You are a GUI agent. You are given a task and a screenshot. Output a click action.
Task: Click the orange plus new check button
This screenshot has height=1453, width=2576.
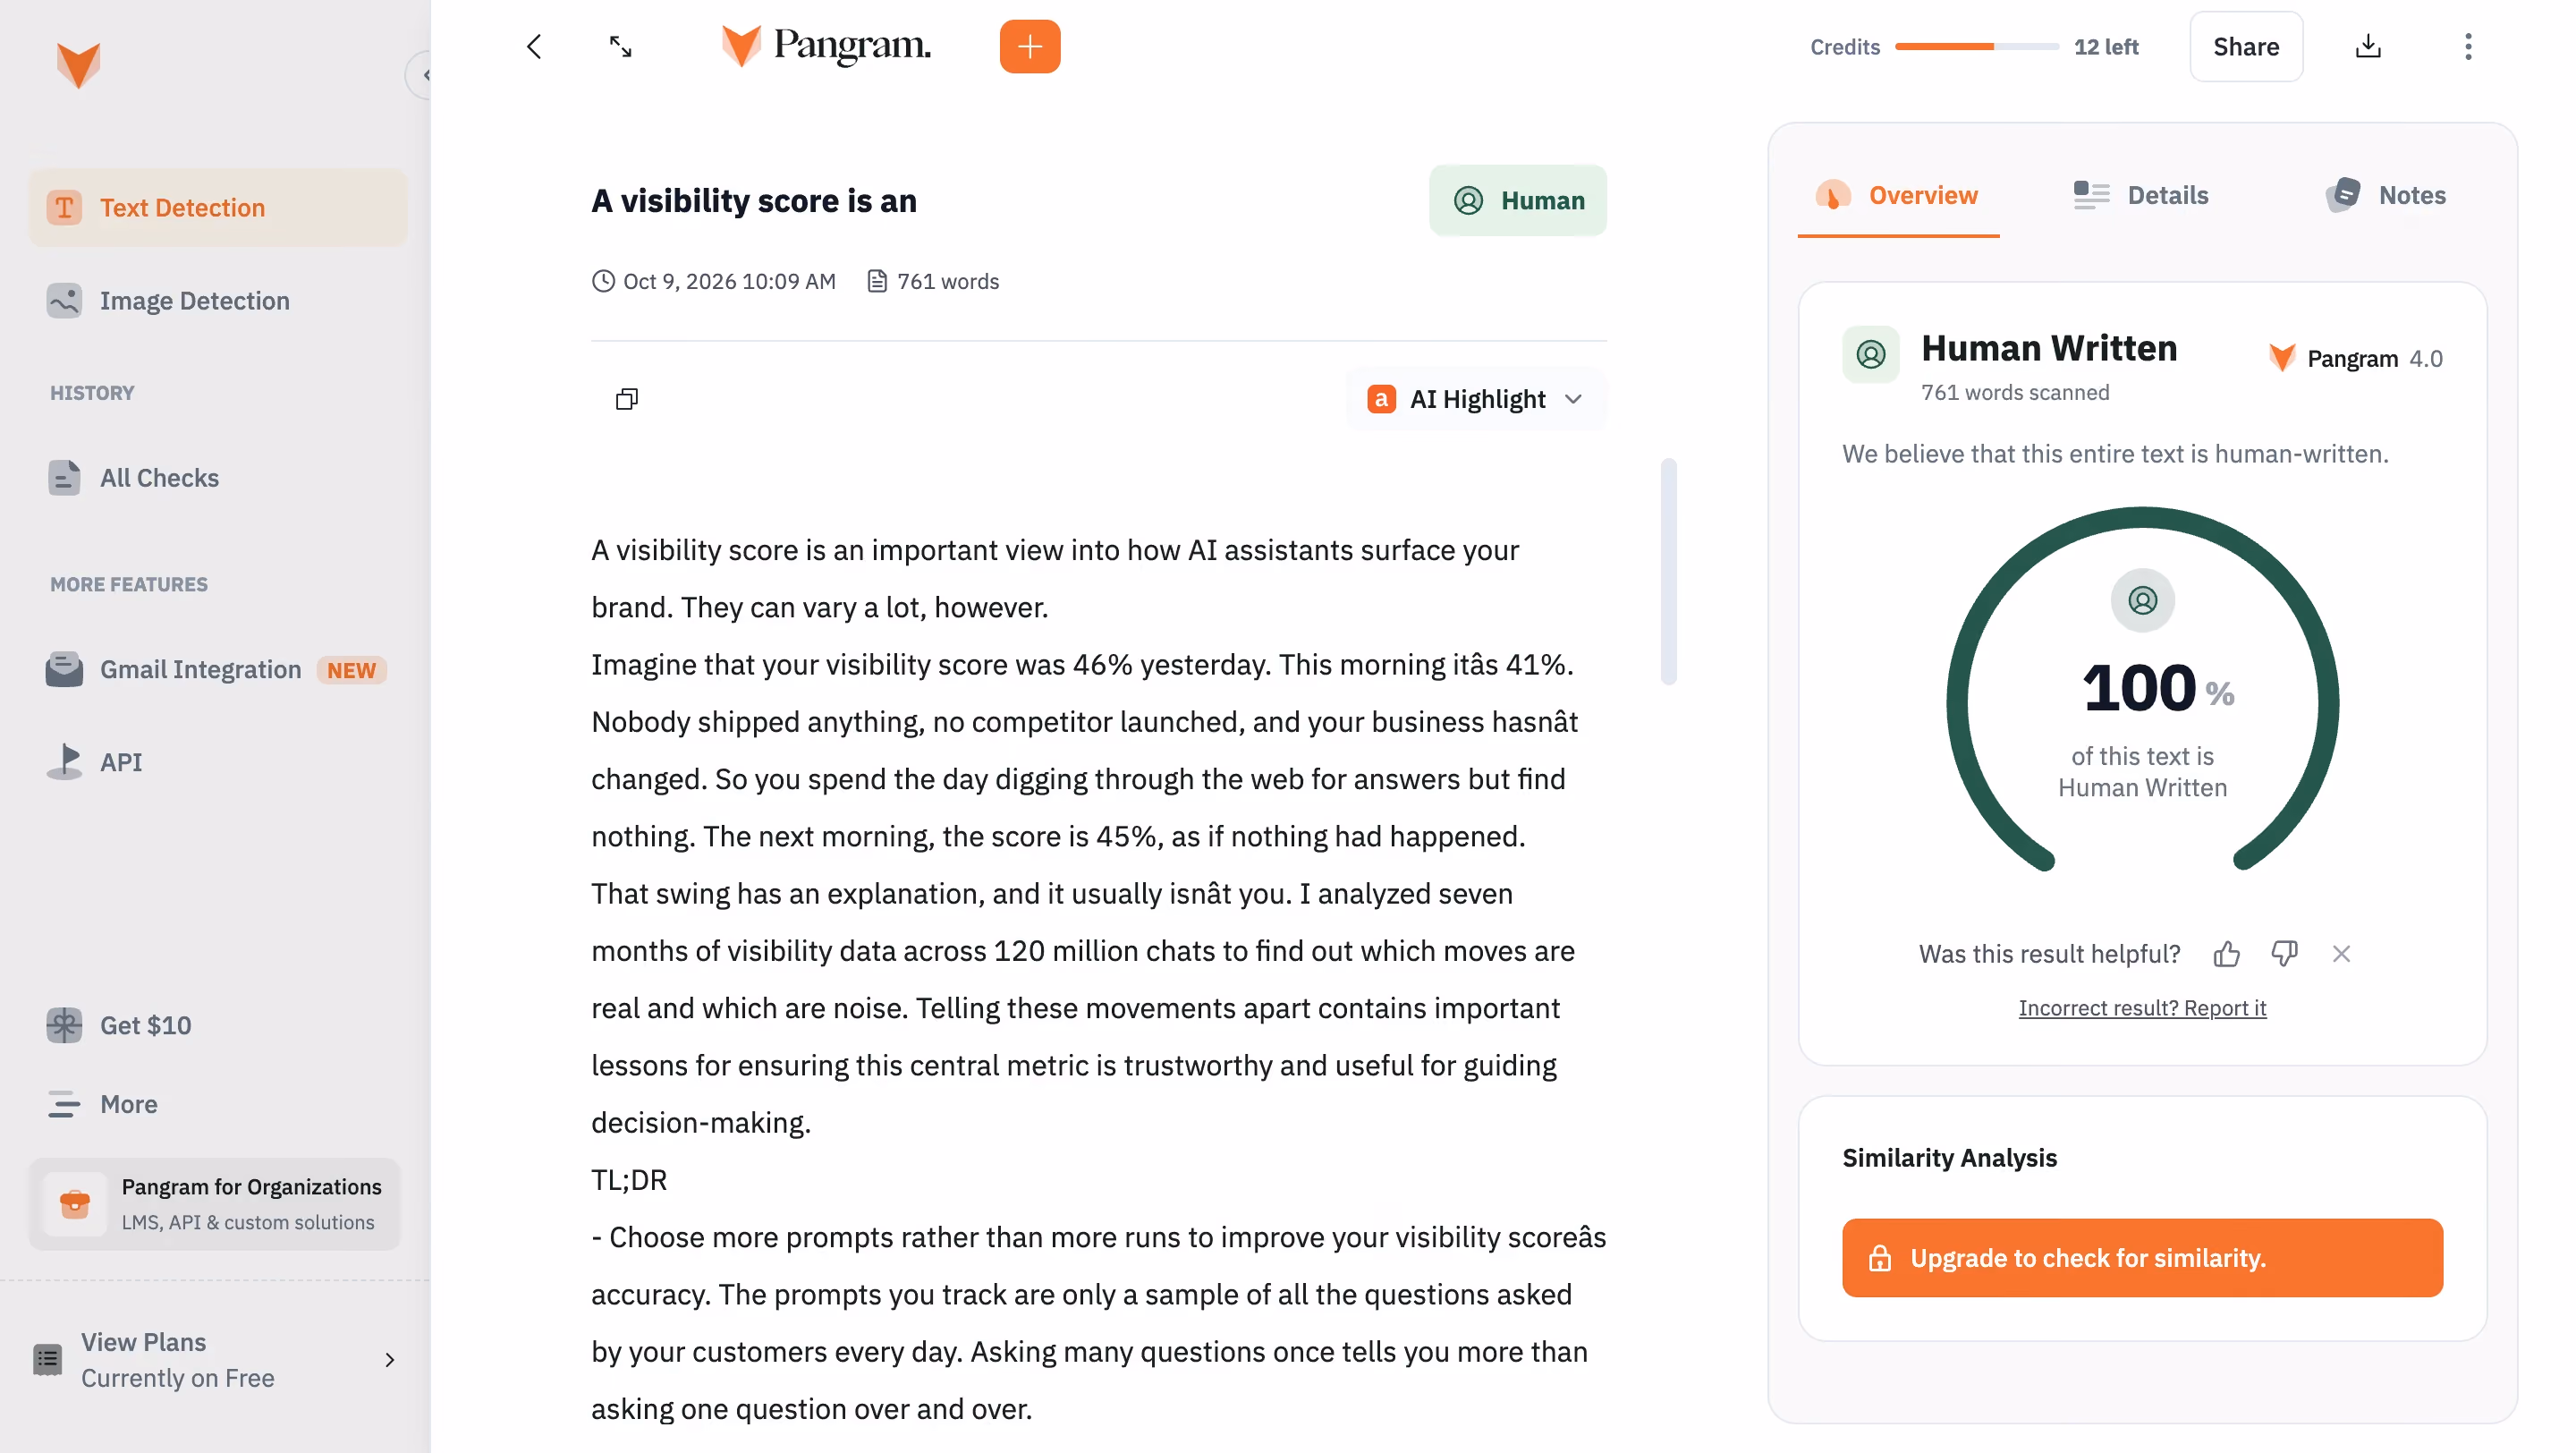pyautogui.click(x=1029, y=46)
